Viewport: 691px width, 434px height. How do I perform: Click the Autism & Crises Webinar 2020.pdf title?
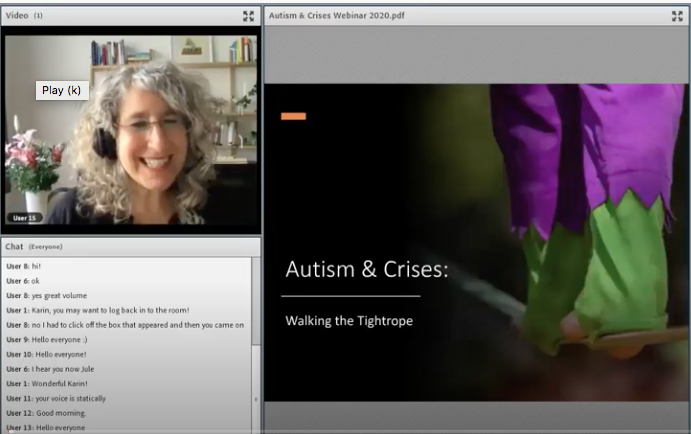click(x=337, y=15)
